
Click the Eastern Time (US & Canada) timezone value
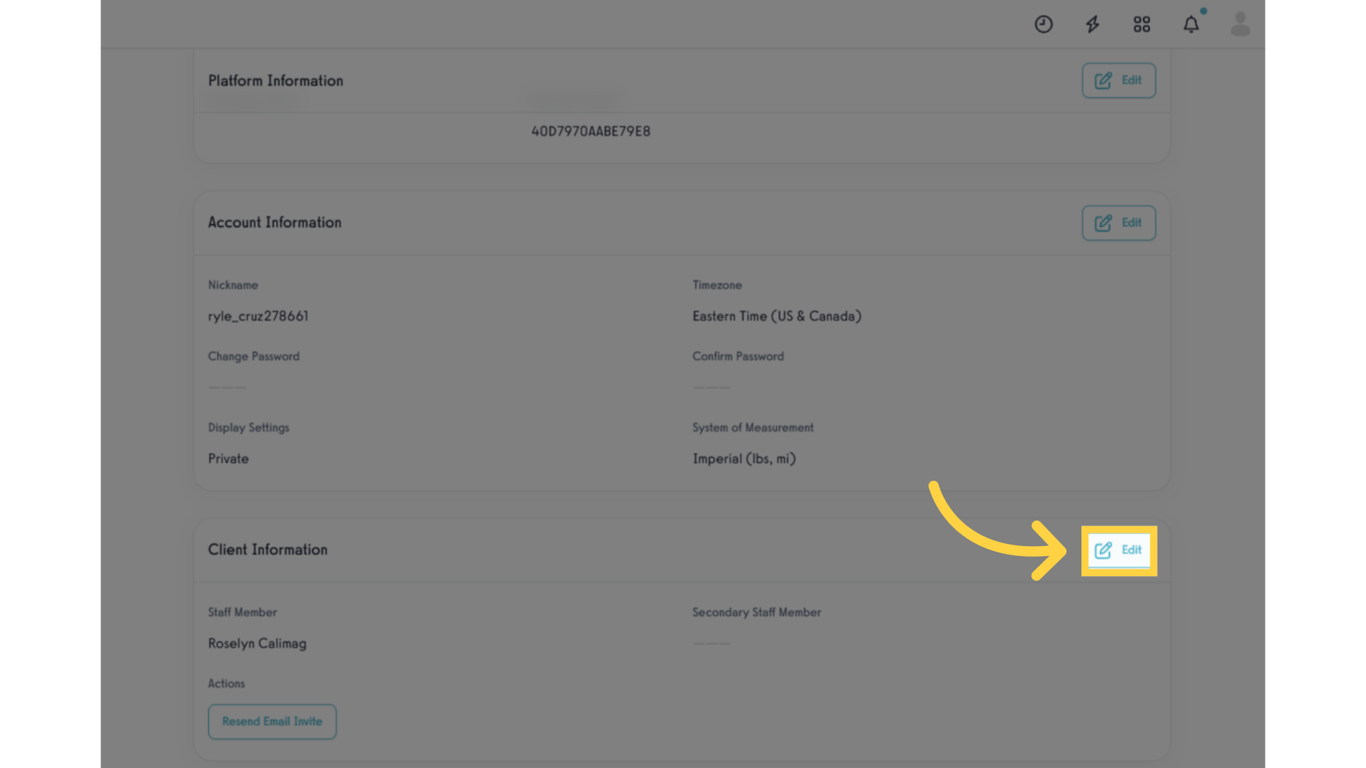(x=775, y=316)
